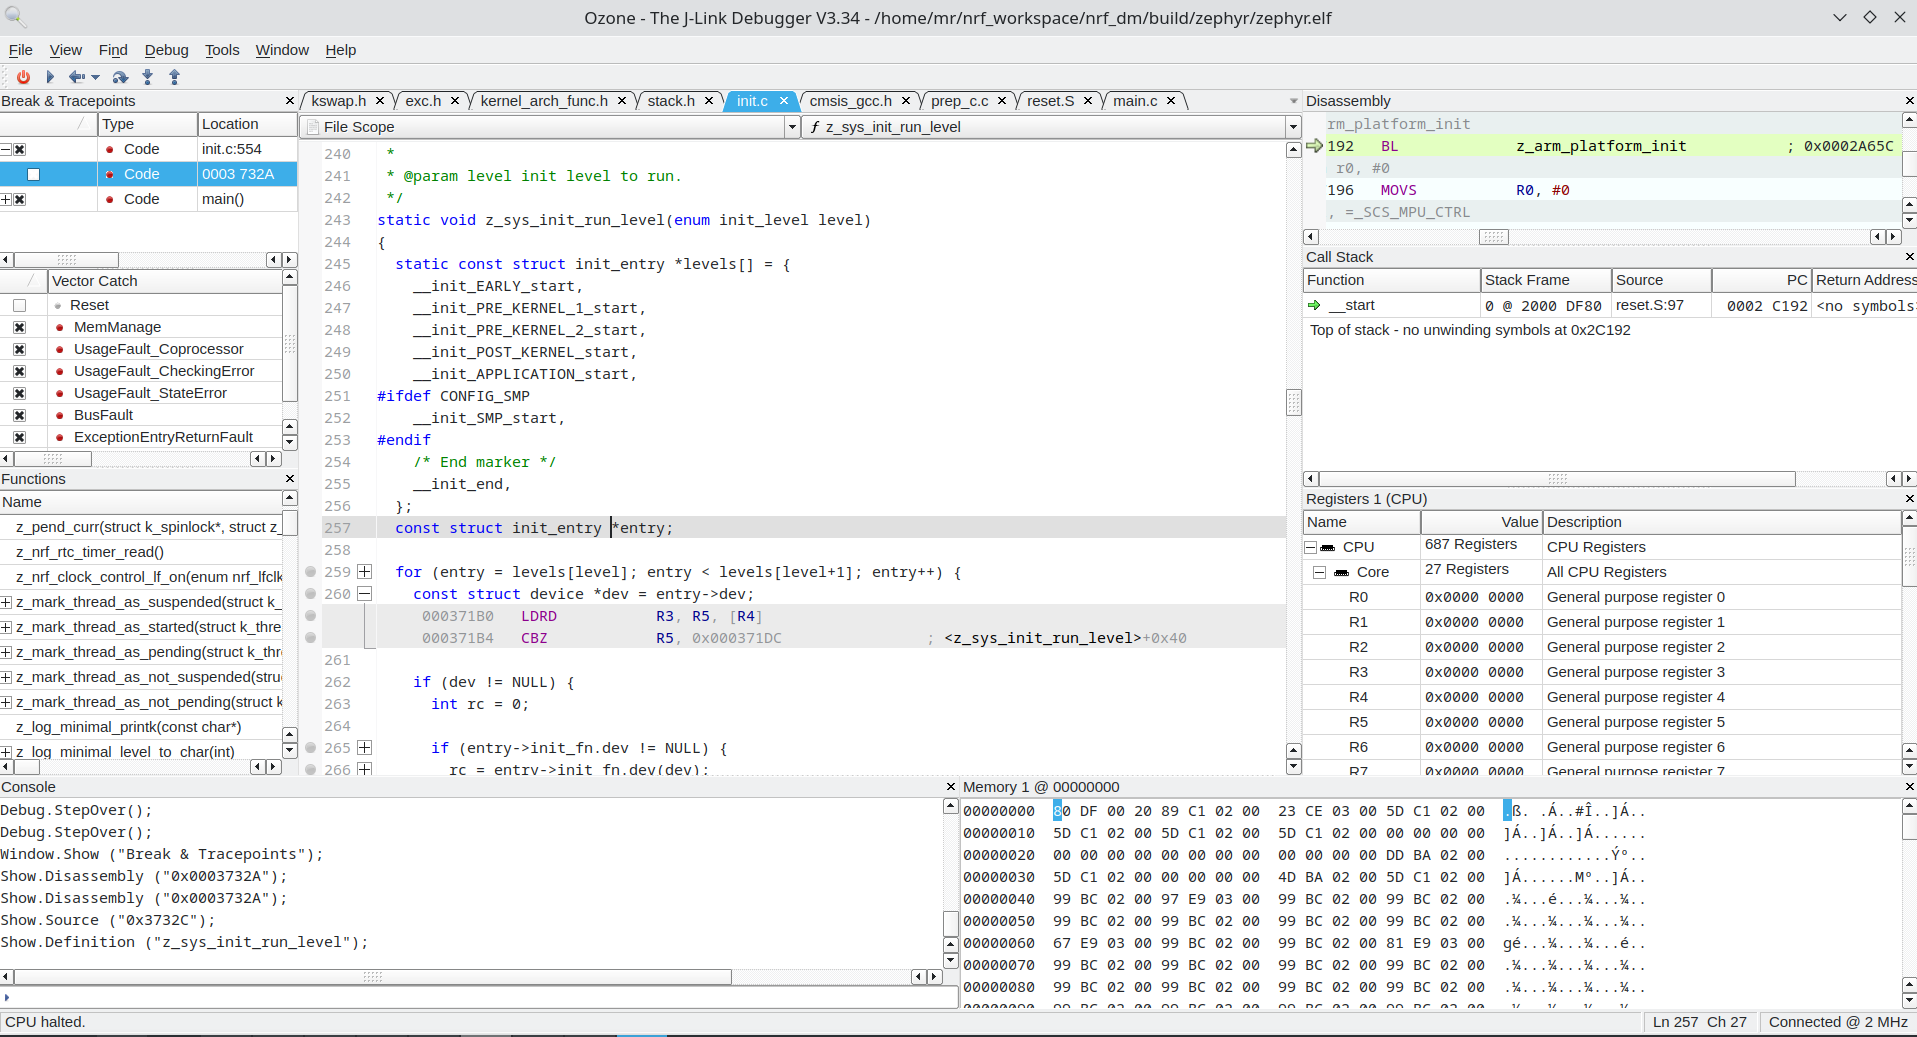
Task: Collapse the Core register group
Action: (x=1319, y=572)
